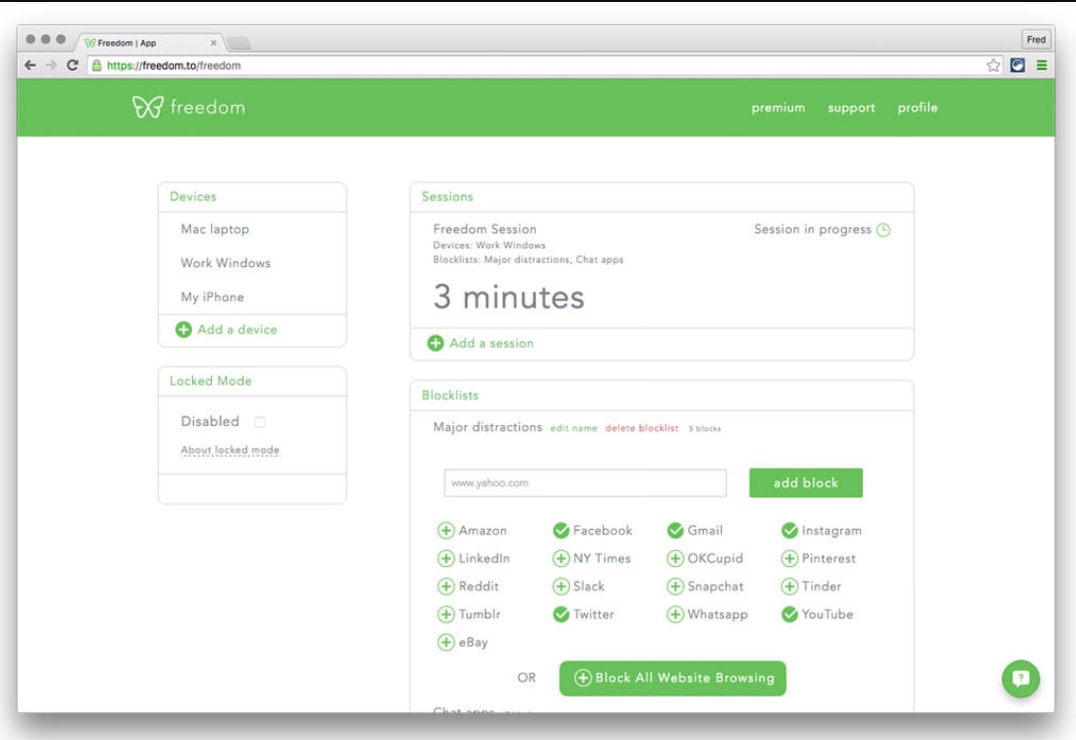Screen dimensions: 1076x740
Task: Click the Freedom Session title
Action: pyautogui.click(x=484, y=229)
